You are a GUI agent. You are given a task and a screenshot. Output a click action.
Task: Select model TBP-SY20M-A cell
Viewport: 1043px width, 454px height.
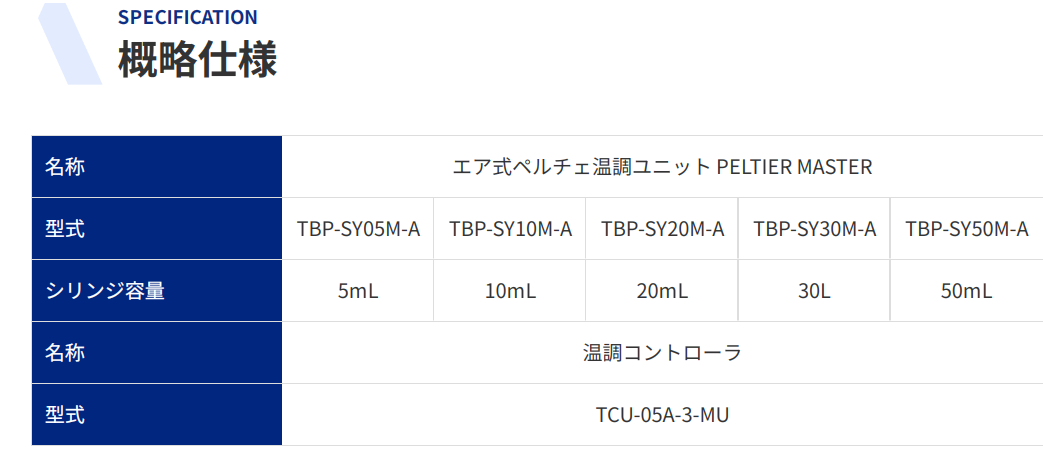tap(663, 229)
